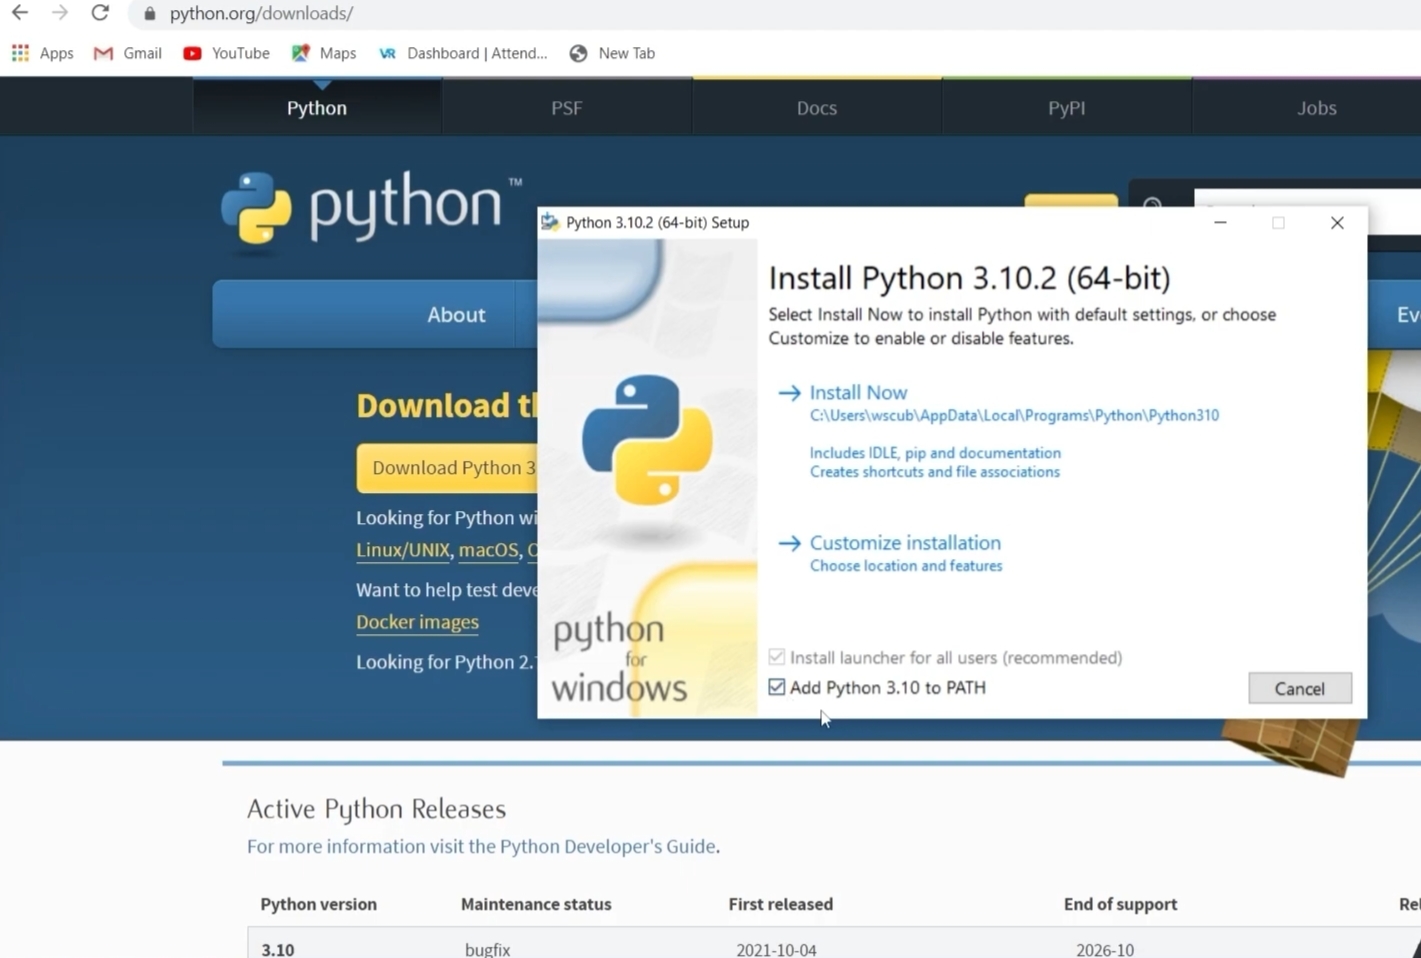
Task: Click the End of support column header
Action: pyautogui.click(x=1120, y=904)
